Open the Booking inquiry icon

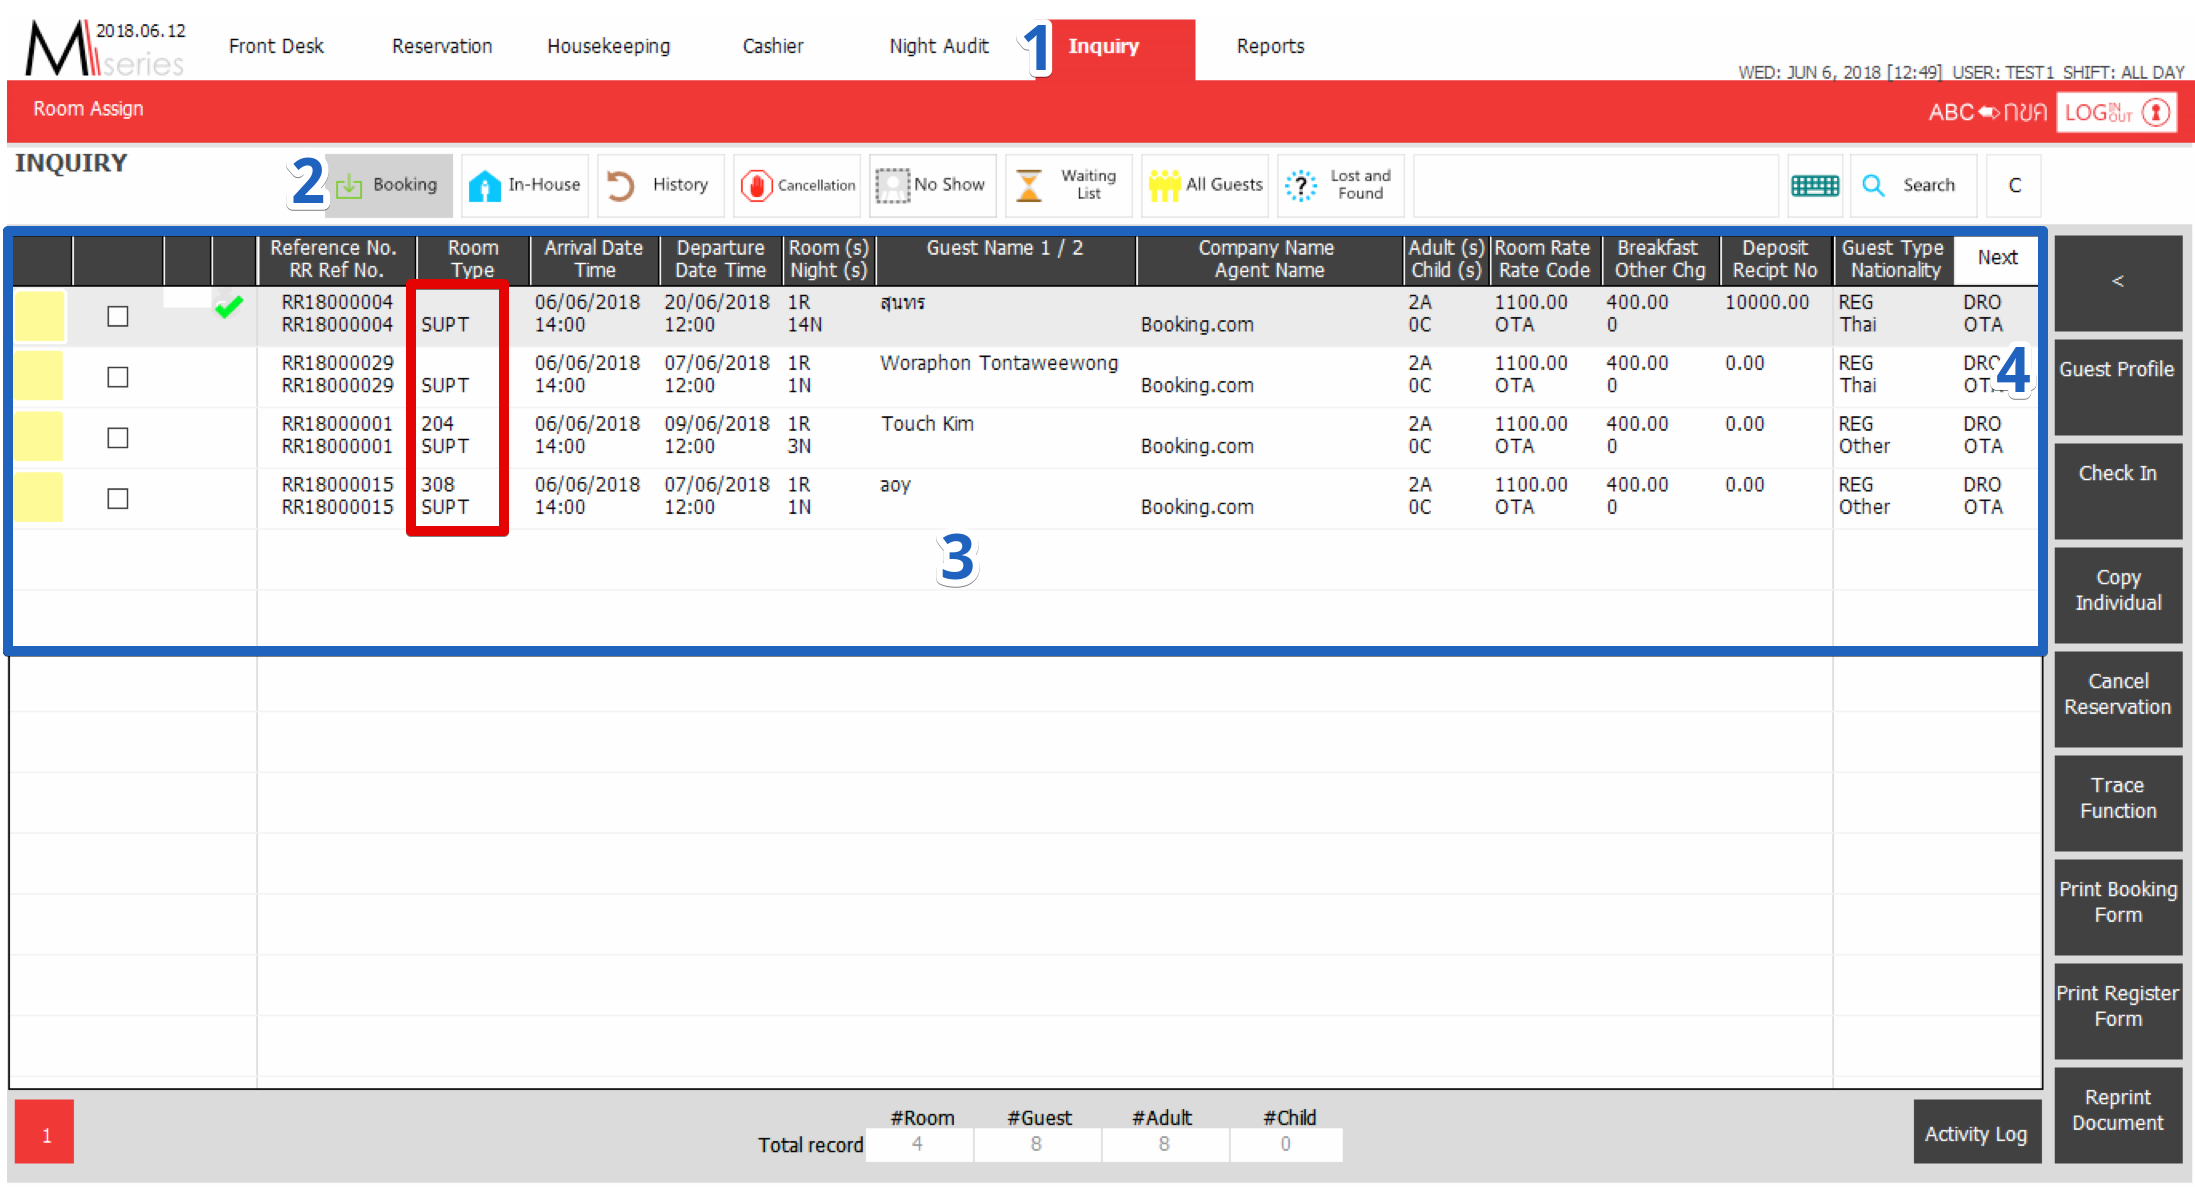point(350,186)
